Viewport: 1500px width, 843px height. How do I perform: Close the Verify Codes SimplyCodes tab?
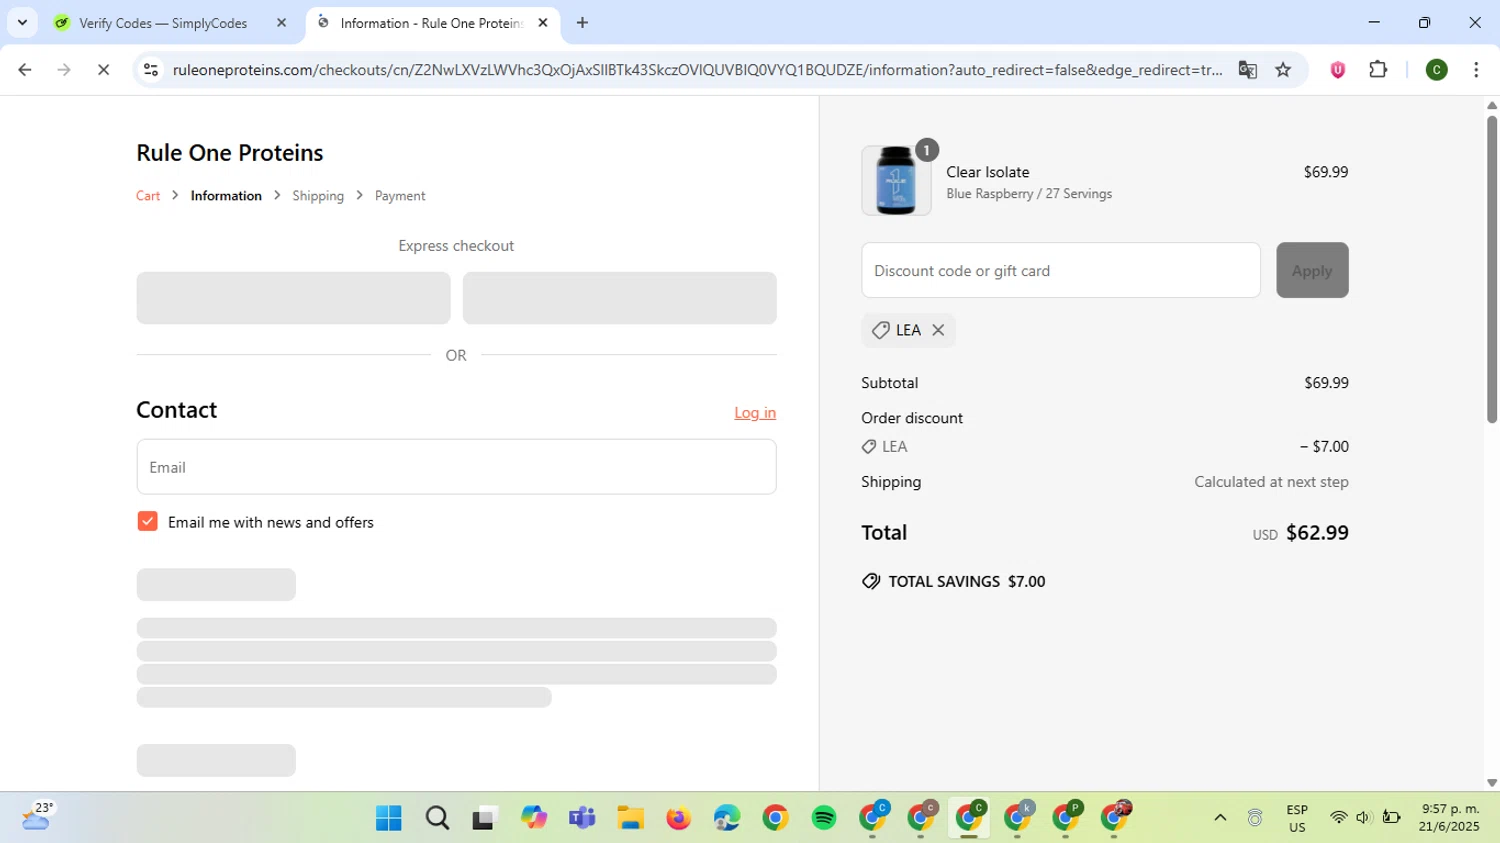tap(281, 23)
